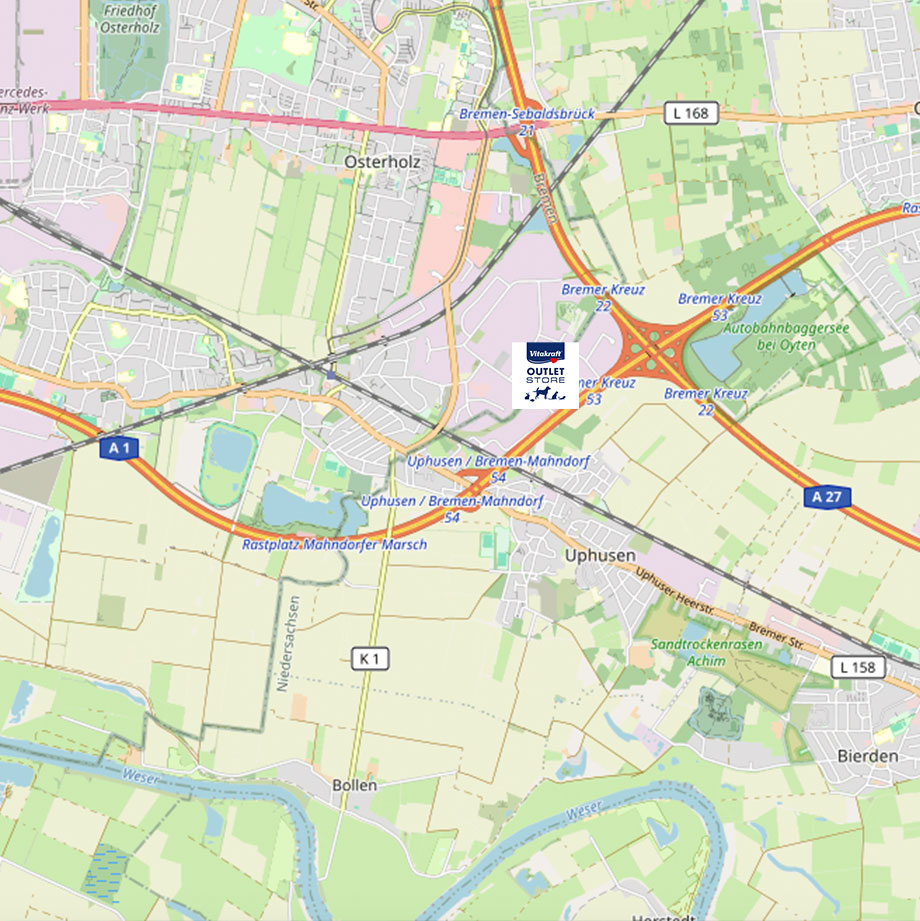Click the Friedhof Osterholz label
The image size is (920, 921).
(130, 19)
